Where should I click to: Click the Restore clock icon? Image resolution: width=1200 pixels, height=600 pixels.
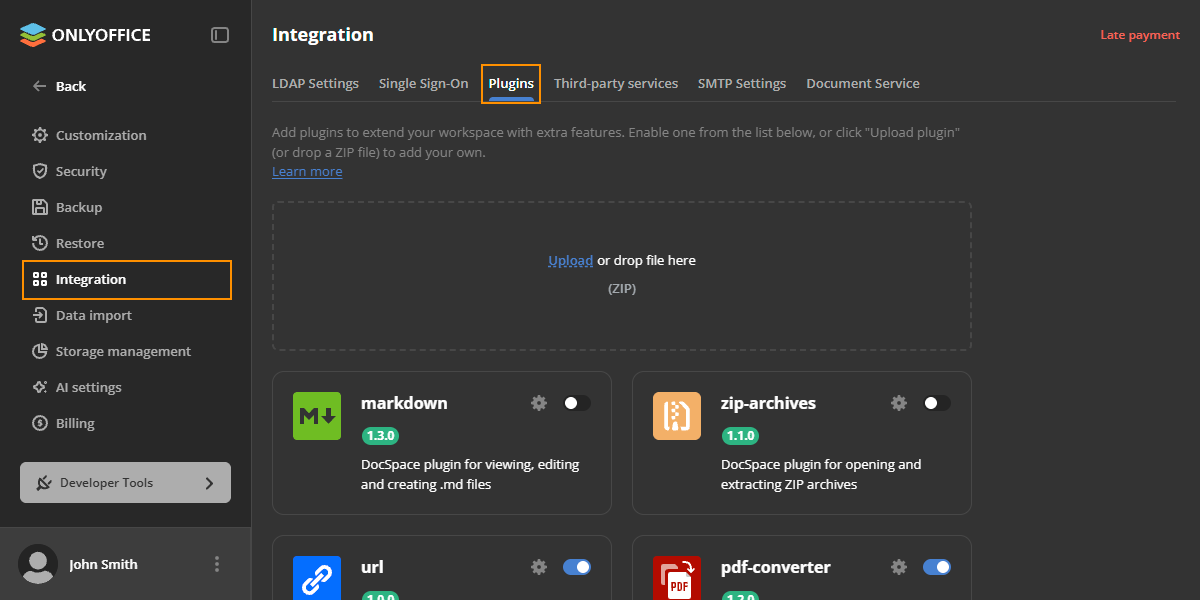pos(40,243)
